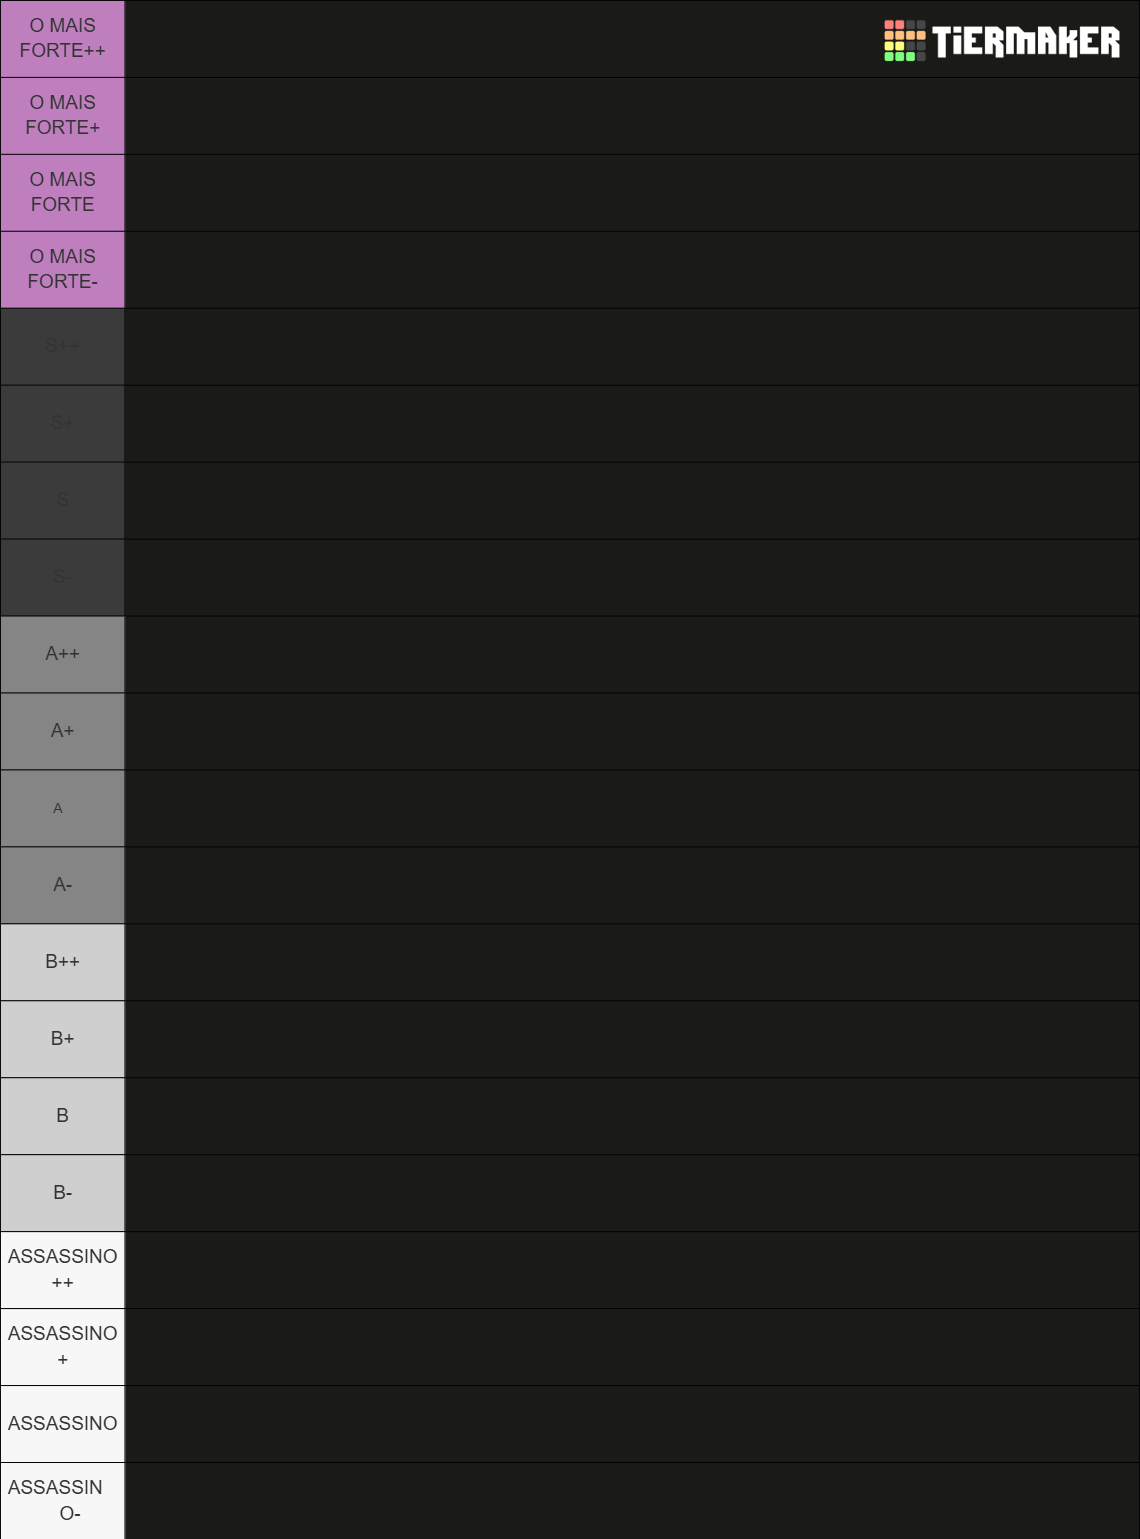Click the TierMaker logo
Screen dimensions: 1140x1539
click(x=1002, y=41)
